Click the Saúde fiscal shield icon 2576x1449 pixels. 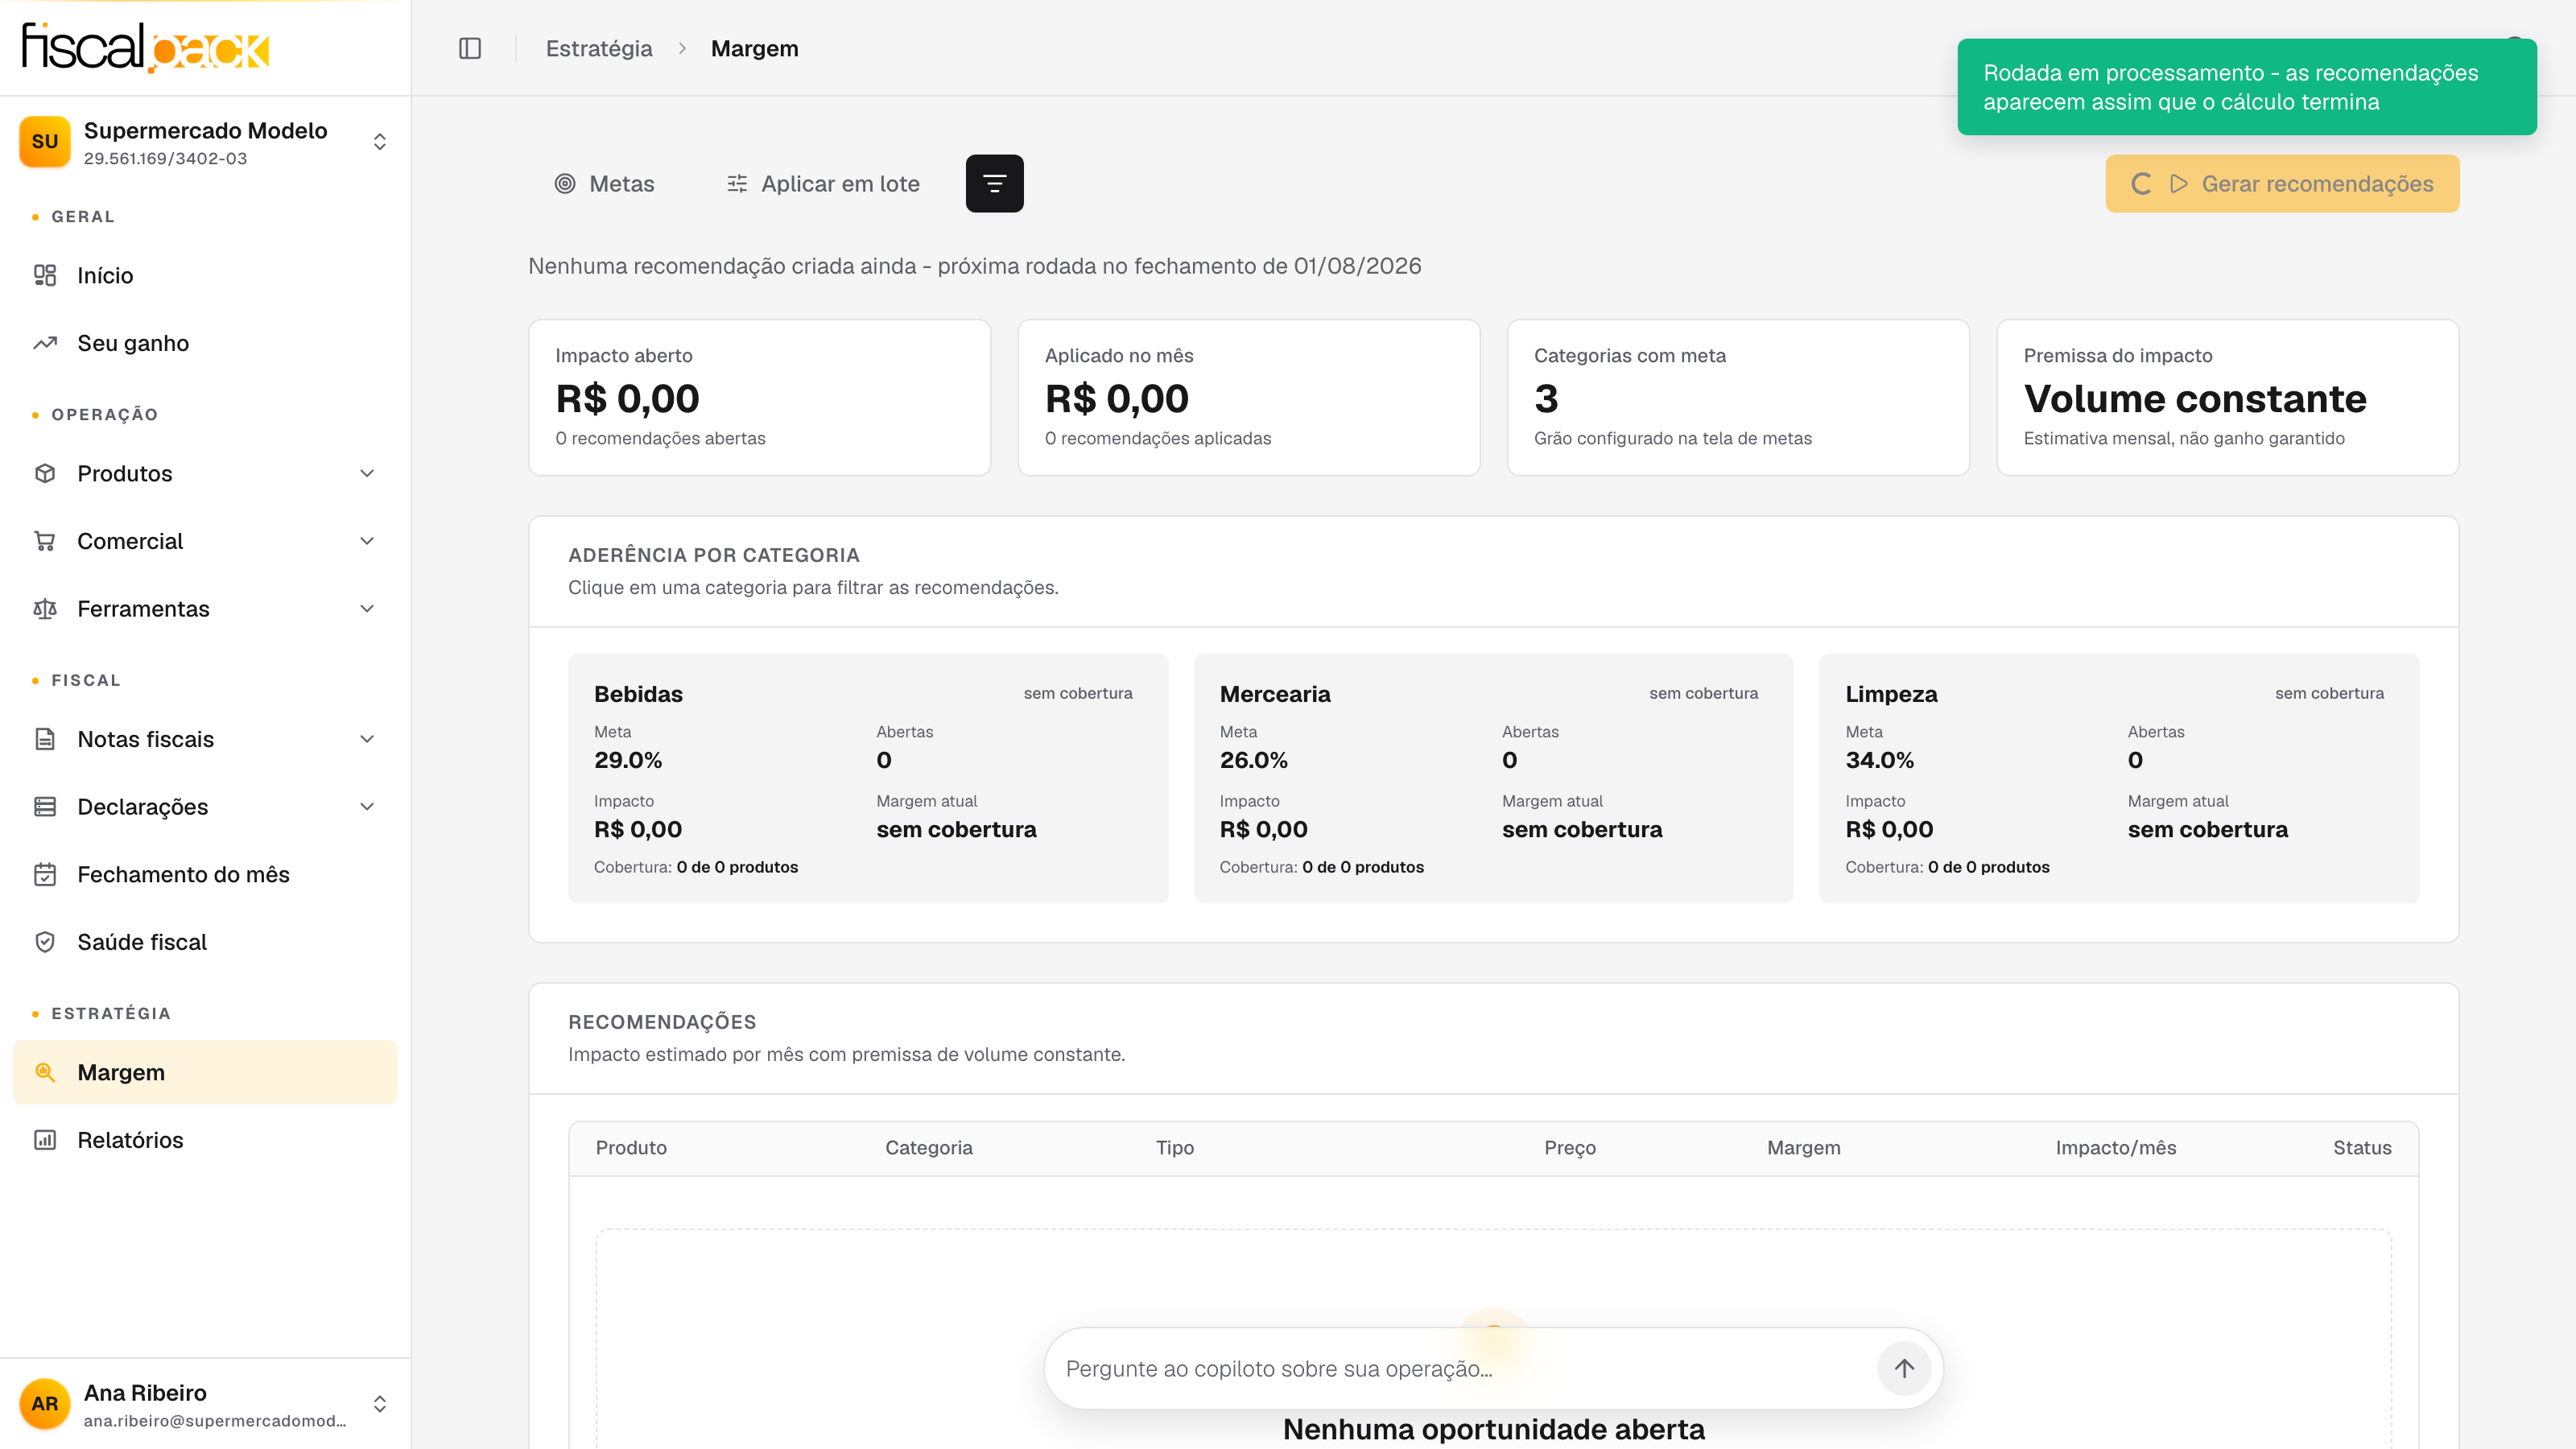click(45, 942)
